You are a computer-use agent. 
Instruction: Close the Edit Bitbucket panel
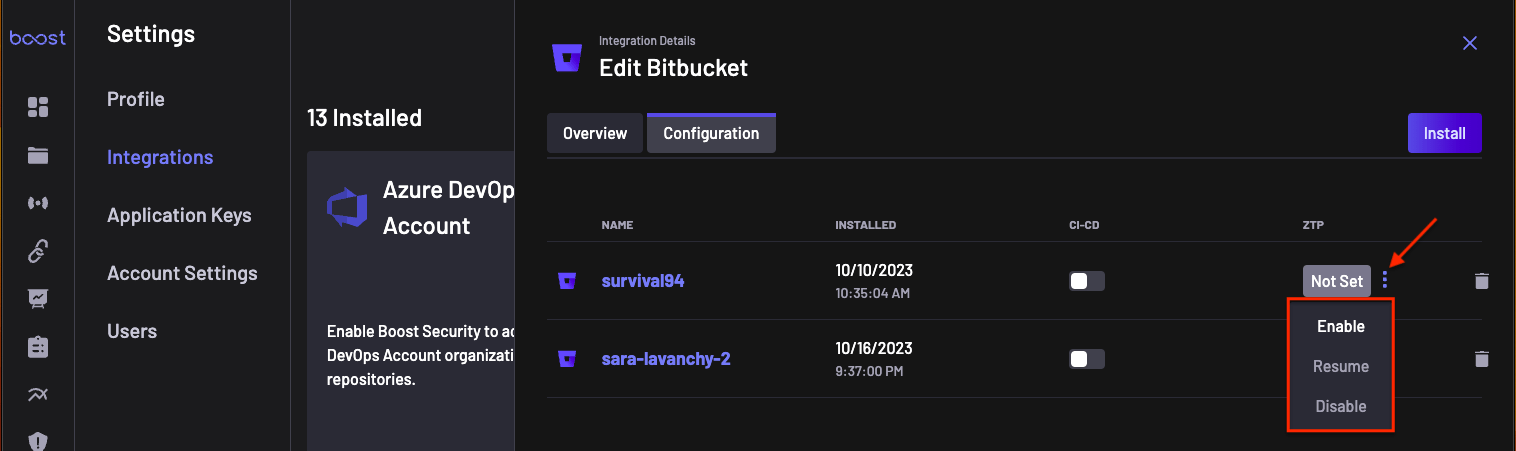1469,43
